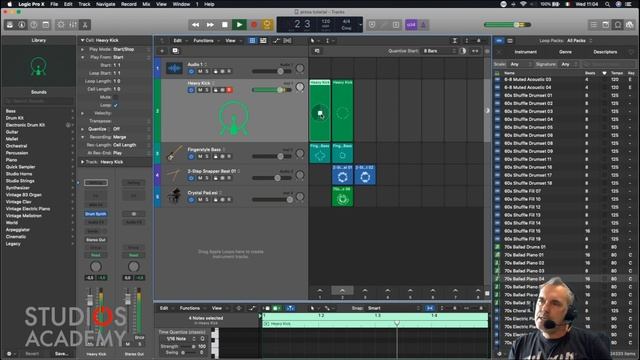The height and width of the screenshot is (360, 640).
Task: Choose Synthesizer category in Library
Action: coord(18,188)
